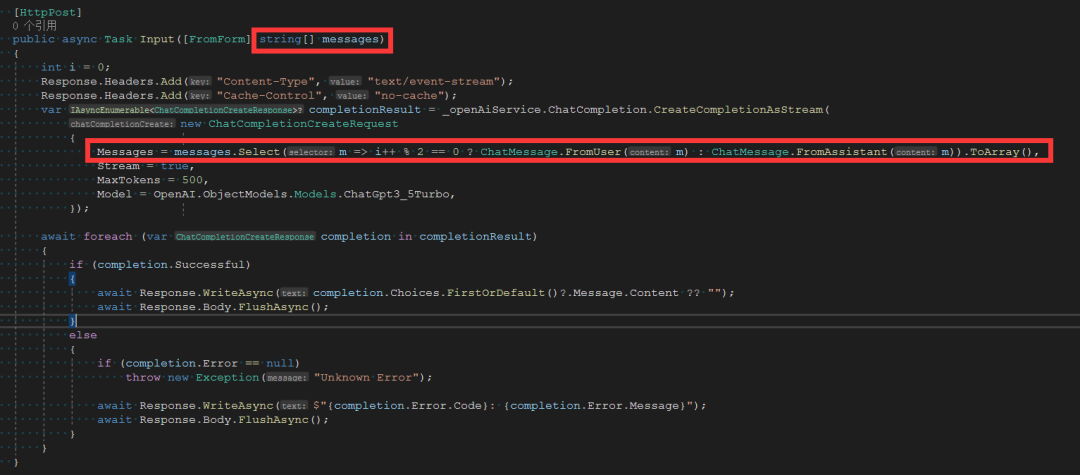Click 'completionResult' in the var declaration
The width and height of the screenshot is (1080, 475).
pos(365,109)
